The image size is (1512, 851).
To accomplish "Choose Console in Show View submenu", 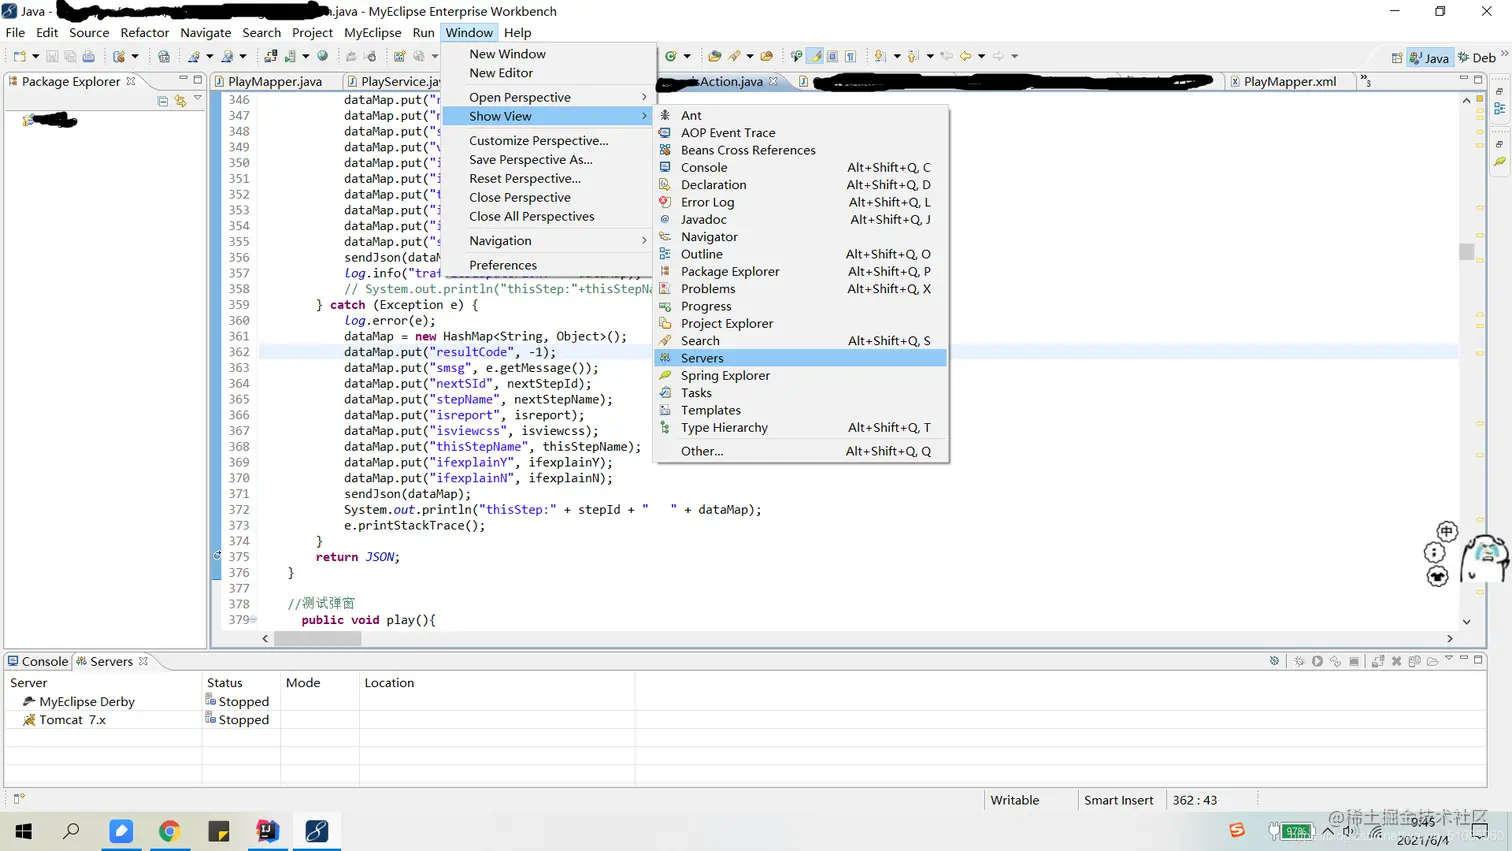I will tap(800, 167).
